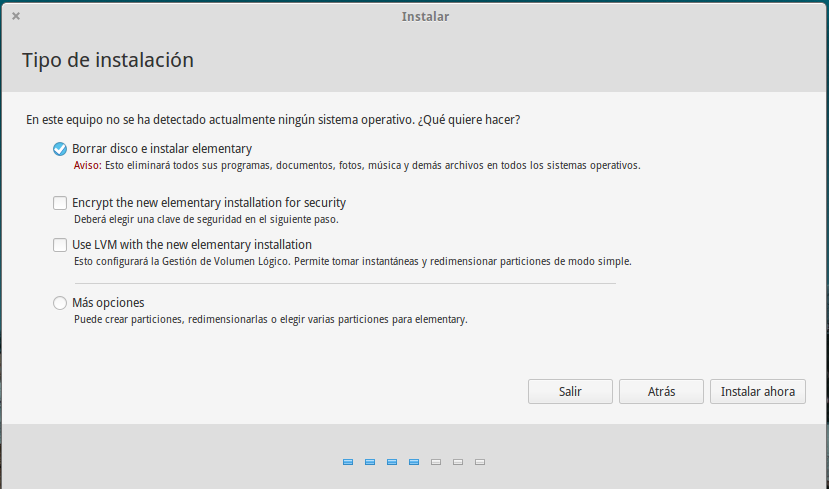Click the second filled progress step indicator
The width and height of the screenshot is (829, 489).
[370, 462]
